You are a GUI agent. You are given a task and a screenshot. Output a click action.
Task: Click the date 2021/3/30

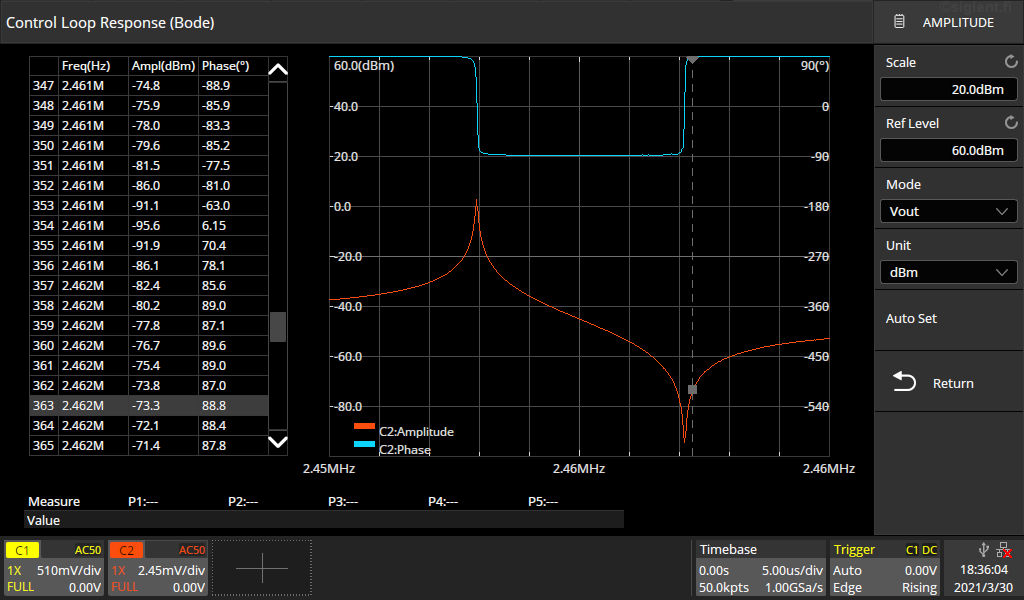984,588
